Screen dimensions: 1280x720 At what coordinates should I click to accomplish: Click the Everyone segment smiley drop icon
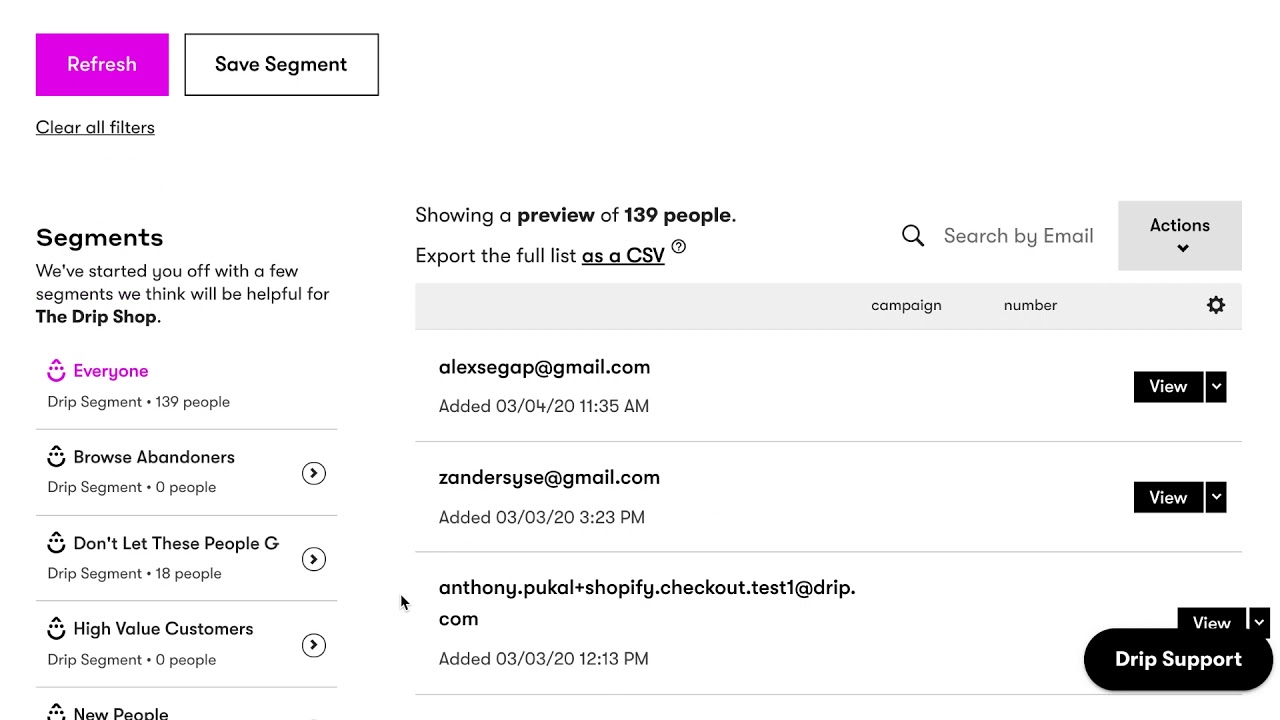tap(56, 371)
